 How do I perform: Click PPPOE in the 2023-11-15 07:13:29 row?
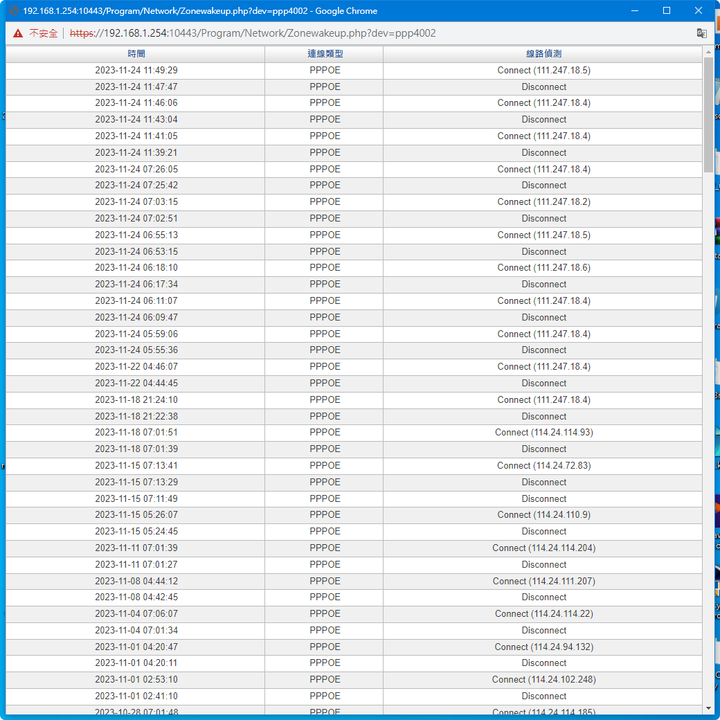pos(325,482)
